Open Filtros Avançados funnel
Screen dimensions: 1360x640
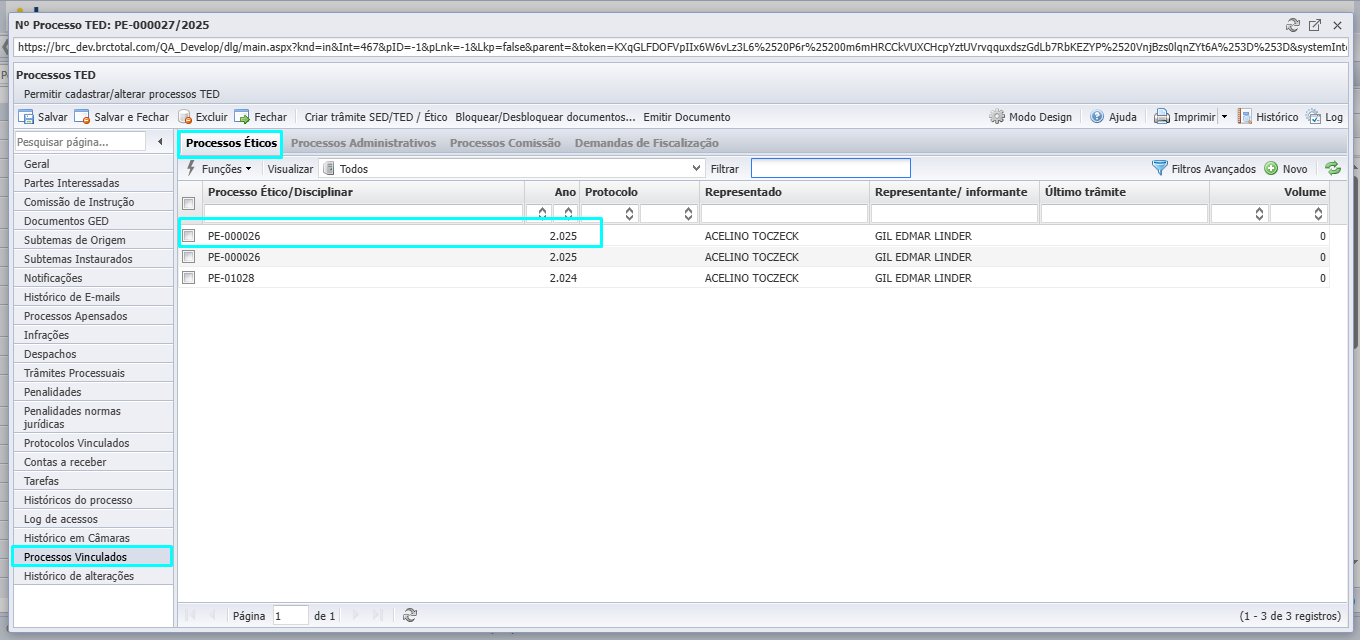tap(1204, 169)
